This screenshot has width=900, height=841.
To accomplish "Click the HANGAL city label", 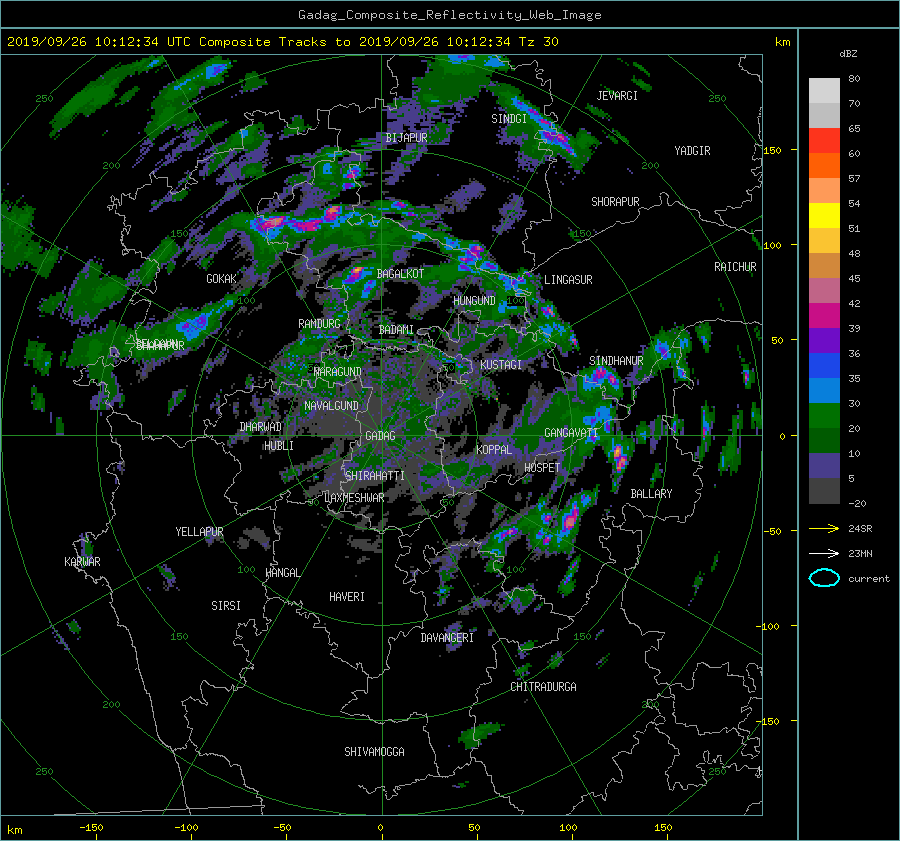I will click(x=282, y=573).
